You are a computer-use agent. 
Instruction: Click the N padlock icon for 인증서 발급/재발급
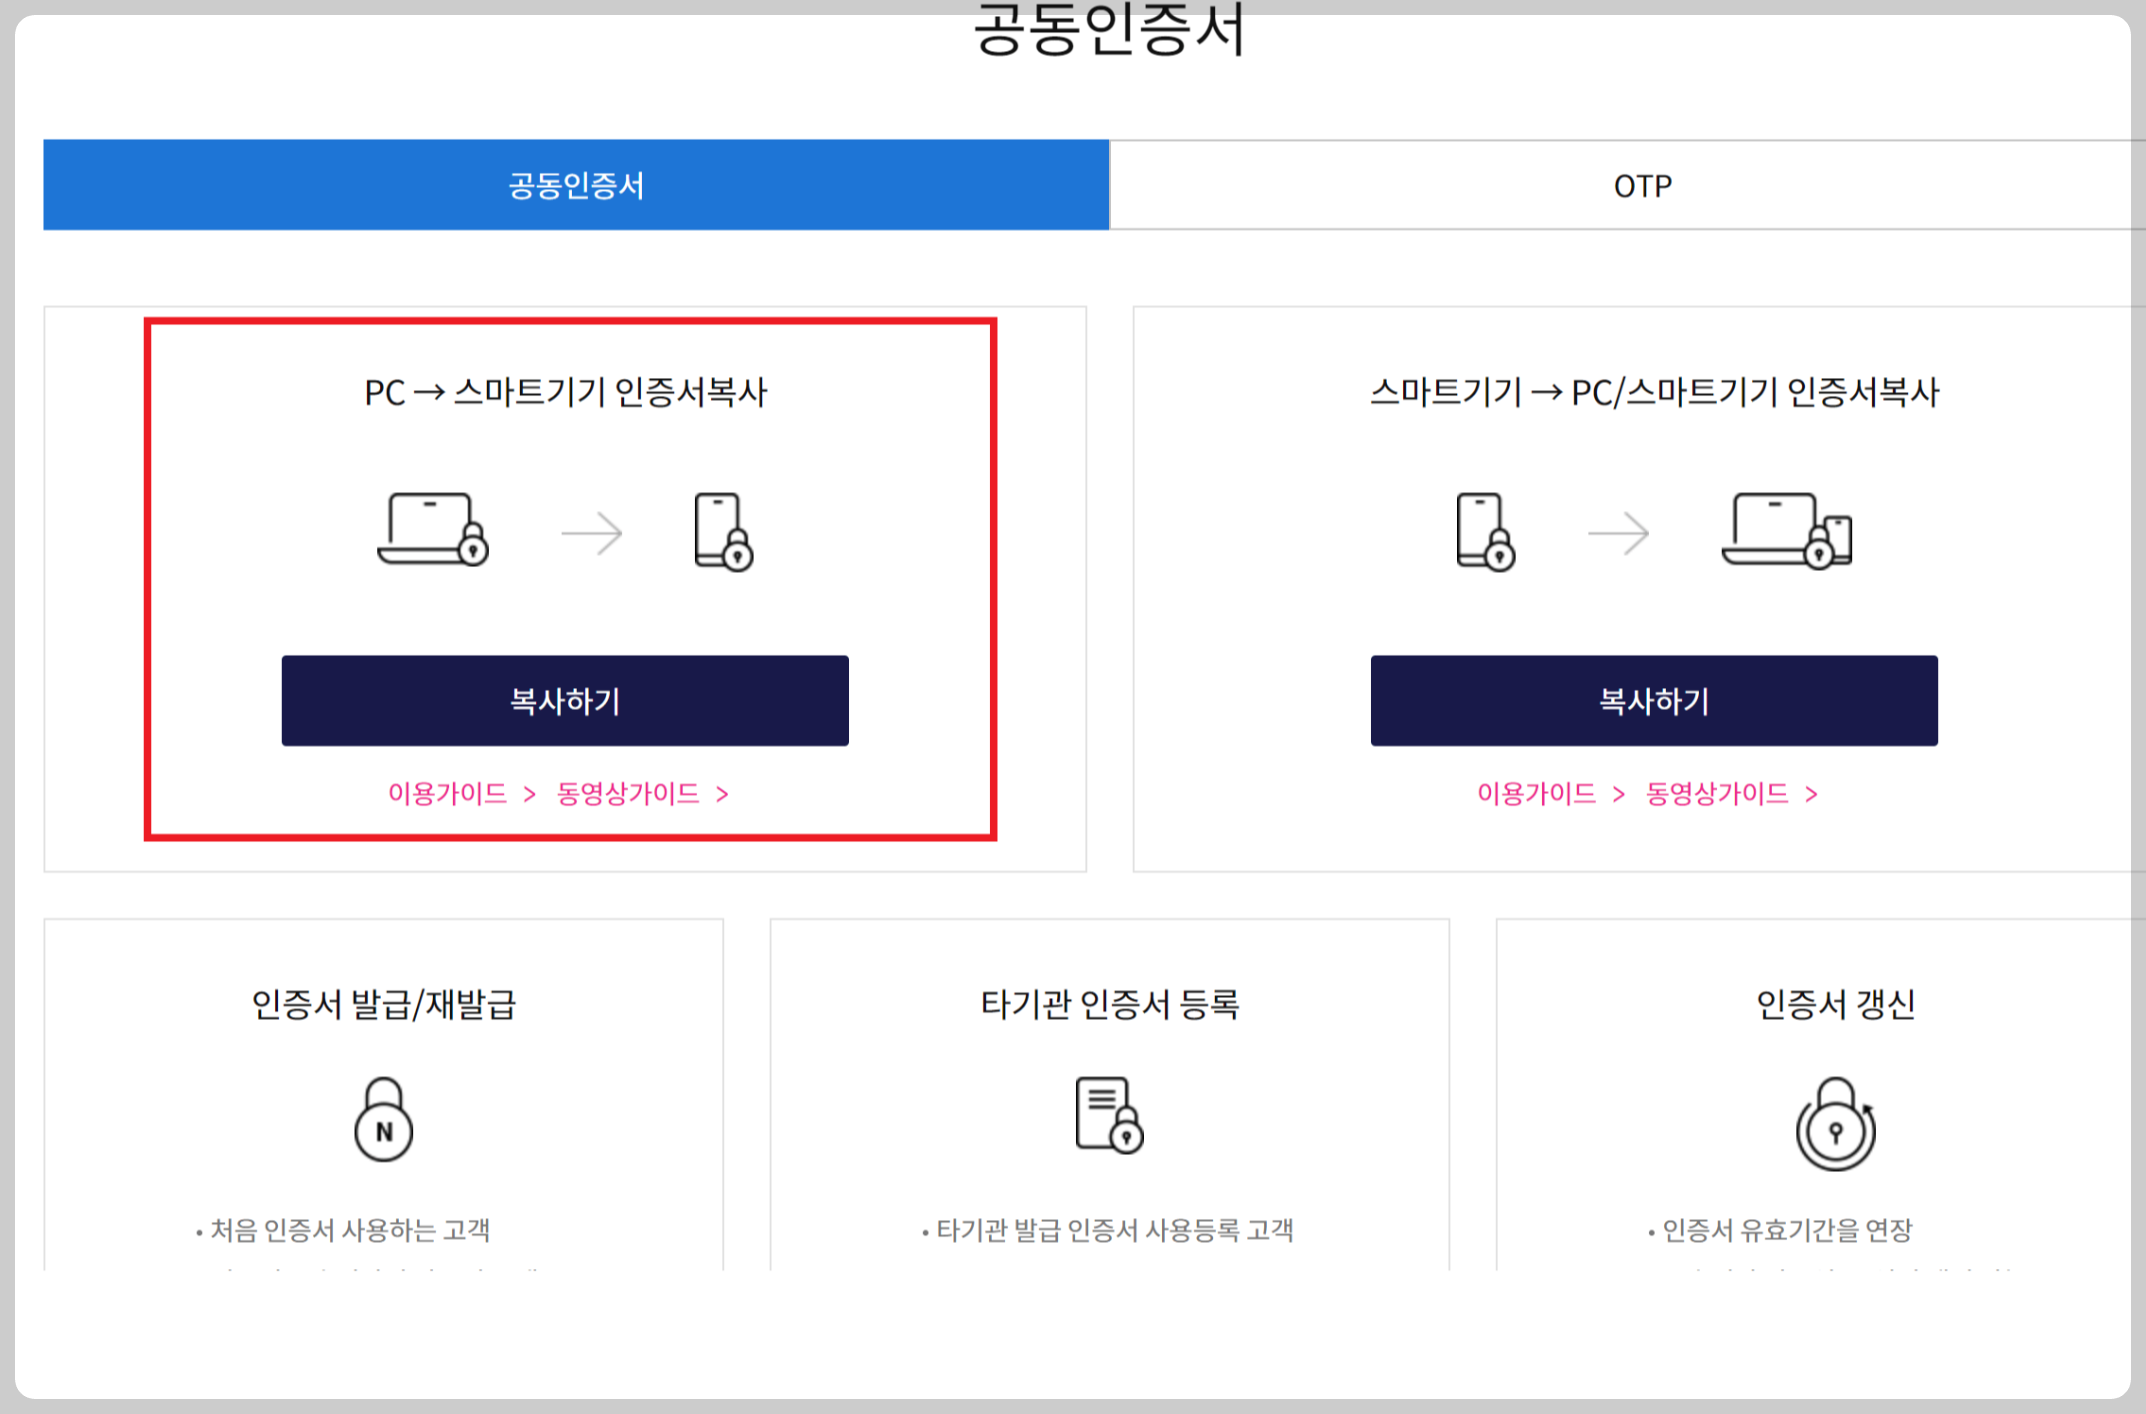tap(383, 1118)
